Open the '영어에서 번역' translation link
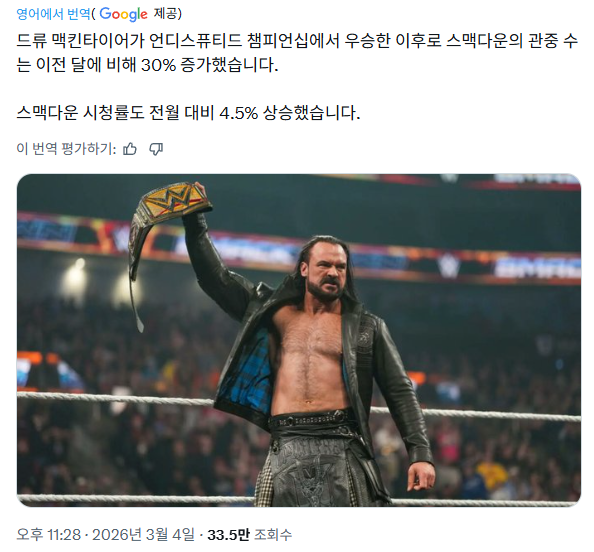594x552 pixels. click(53, 14)
